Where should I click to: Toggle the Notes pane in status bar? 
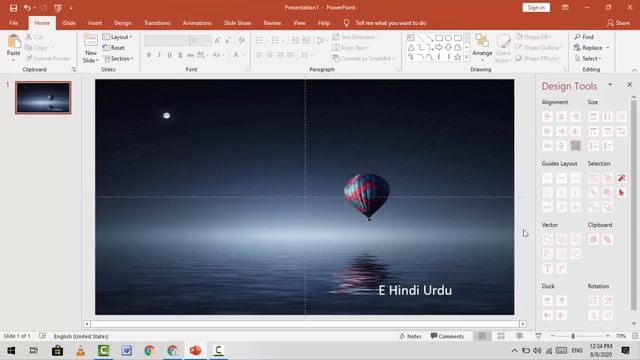coord(410,336)
